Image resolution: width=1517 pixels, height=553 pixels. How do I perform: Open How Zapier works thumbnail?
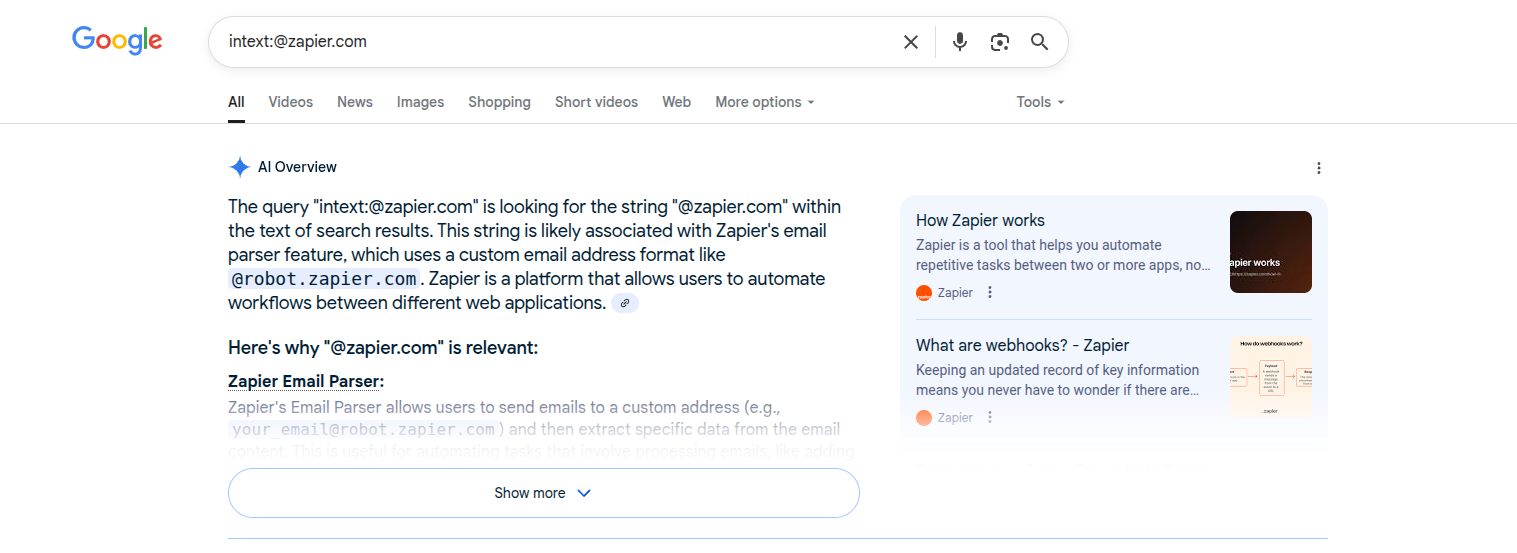(1271, 252)
